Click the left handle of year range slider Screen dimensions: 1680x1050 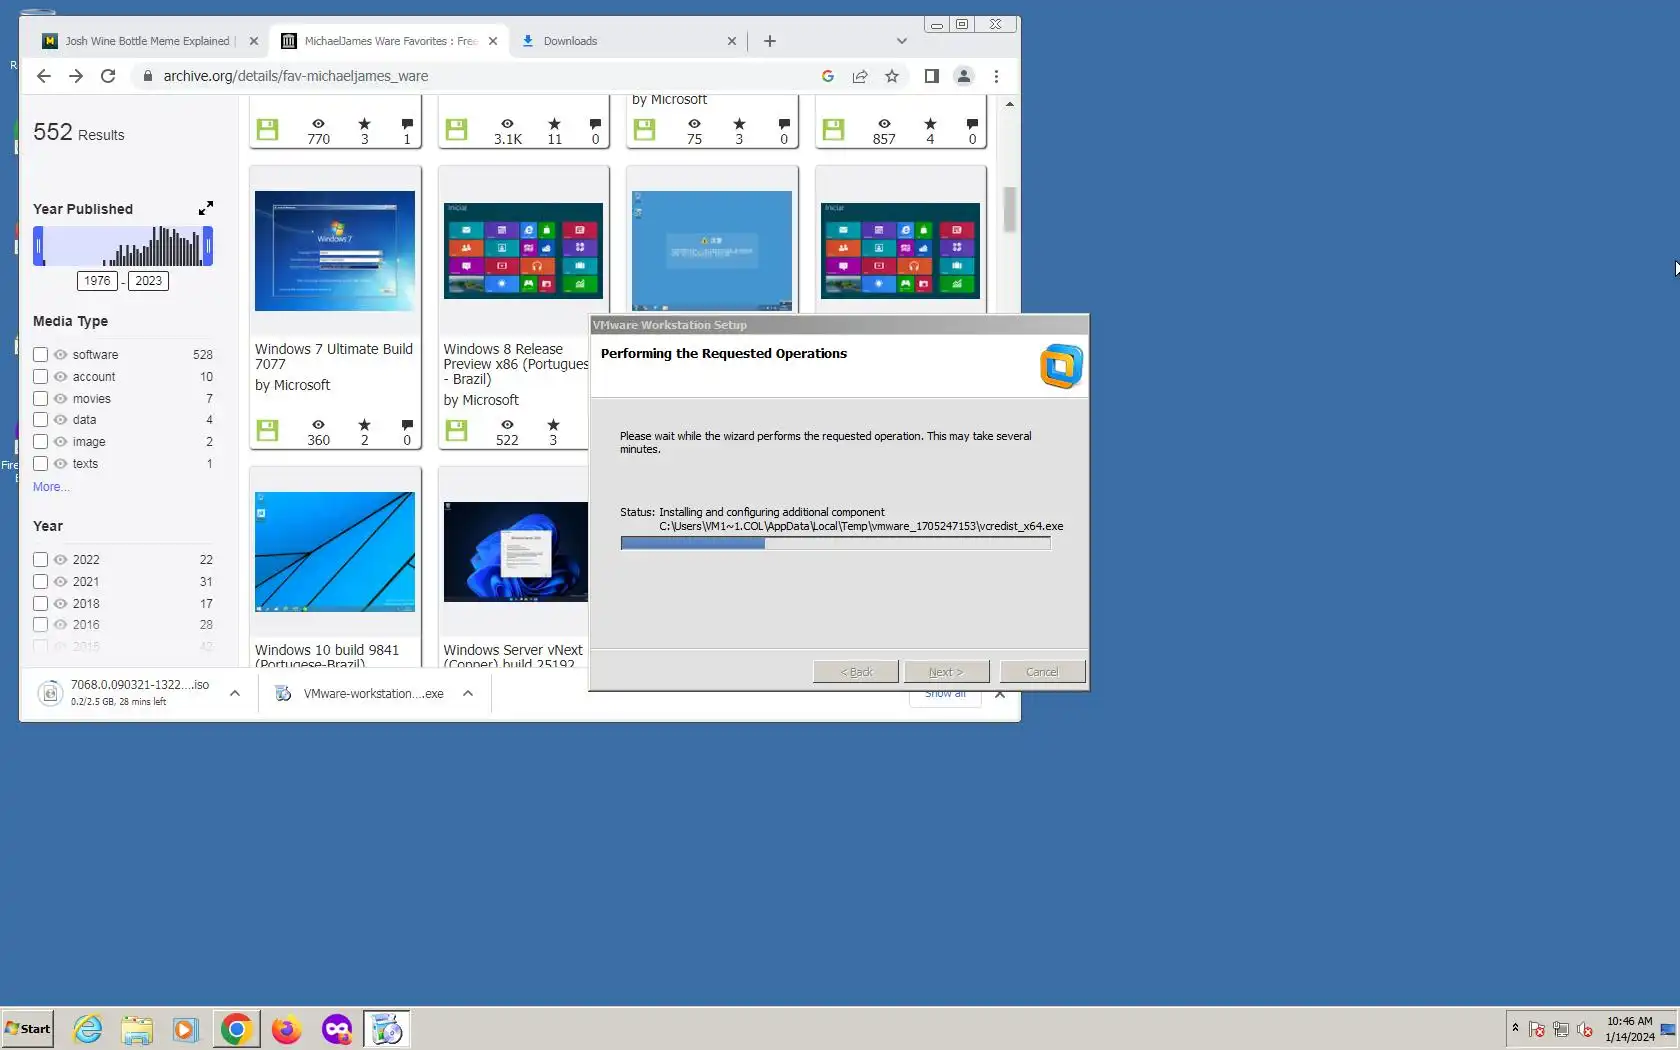click(38, 246)
